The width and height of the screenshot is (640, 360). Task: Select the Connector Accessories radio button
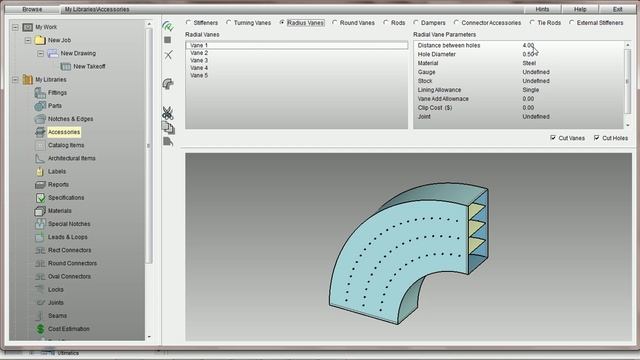456,22
